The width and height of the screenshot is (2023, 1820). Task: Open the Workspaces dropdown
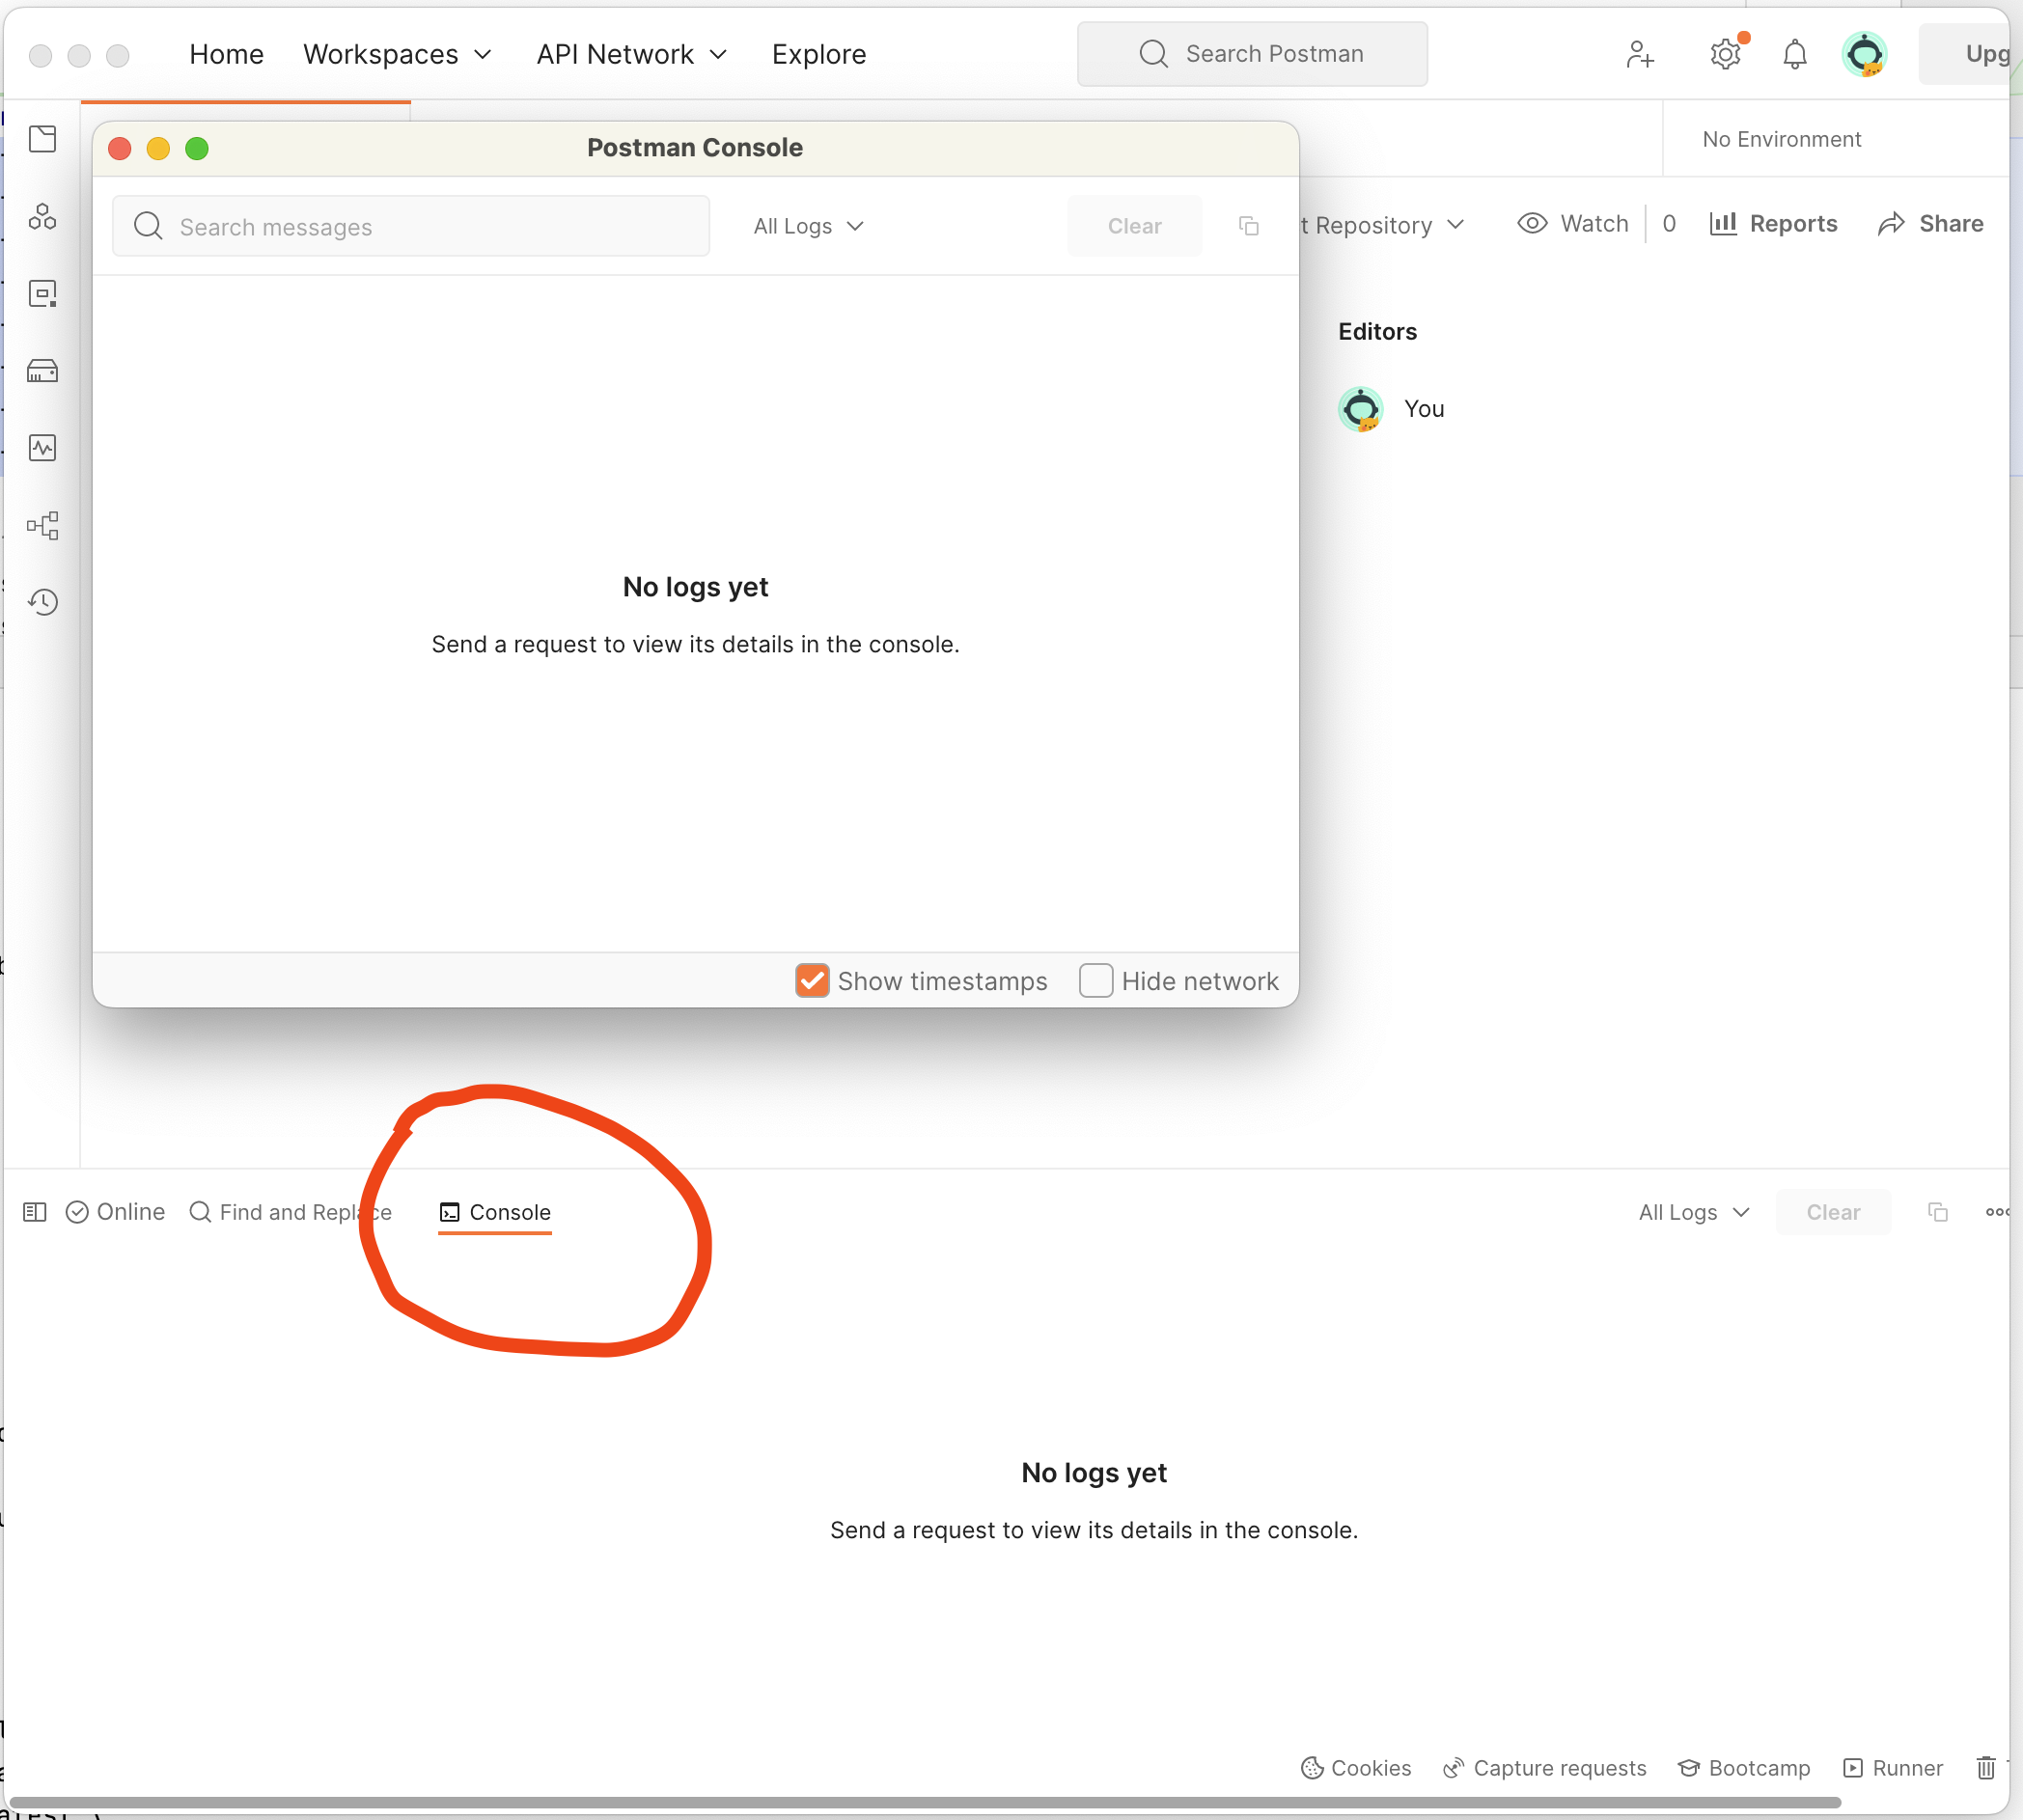pyautogui.click(x=397, y=54)
